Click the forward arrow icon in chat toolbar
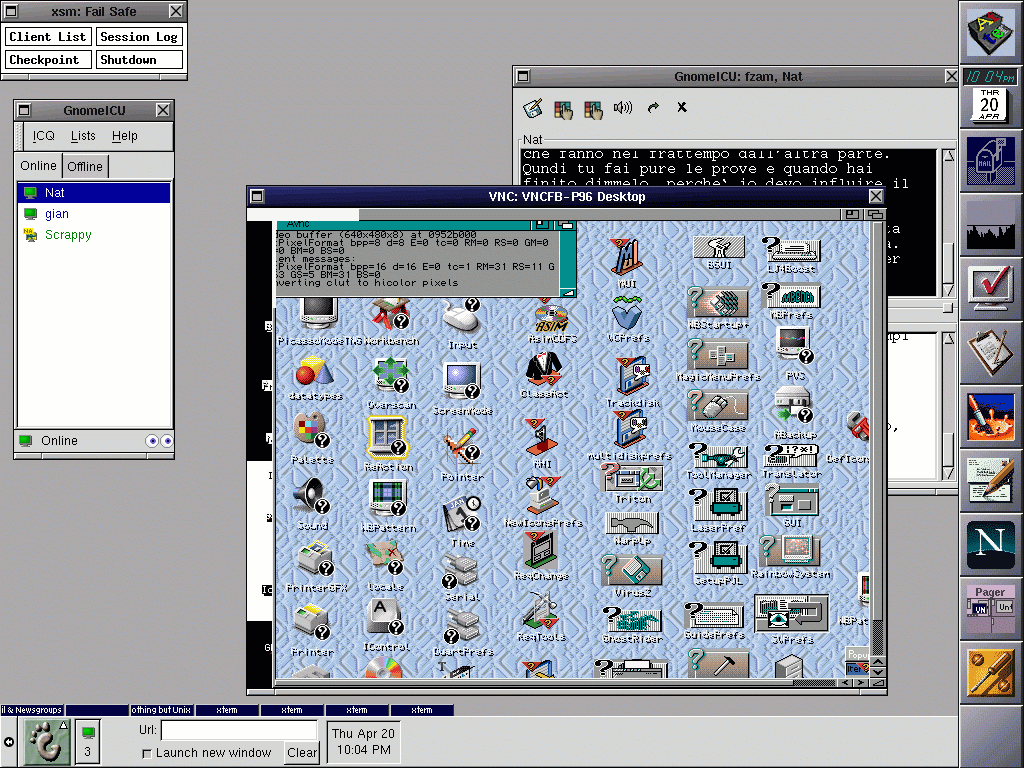 point(653,108)
